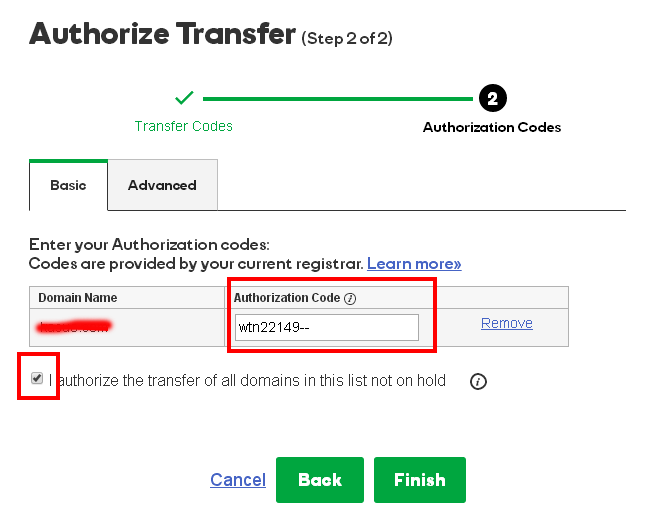Viewport: 662px width, 519px height.
Task: Click the Cancel link
Action: point(238,480)
